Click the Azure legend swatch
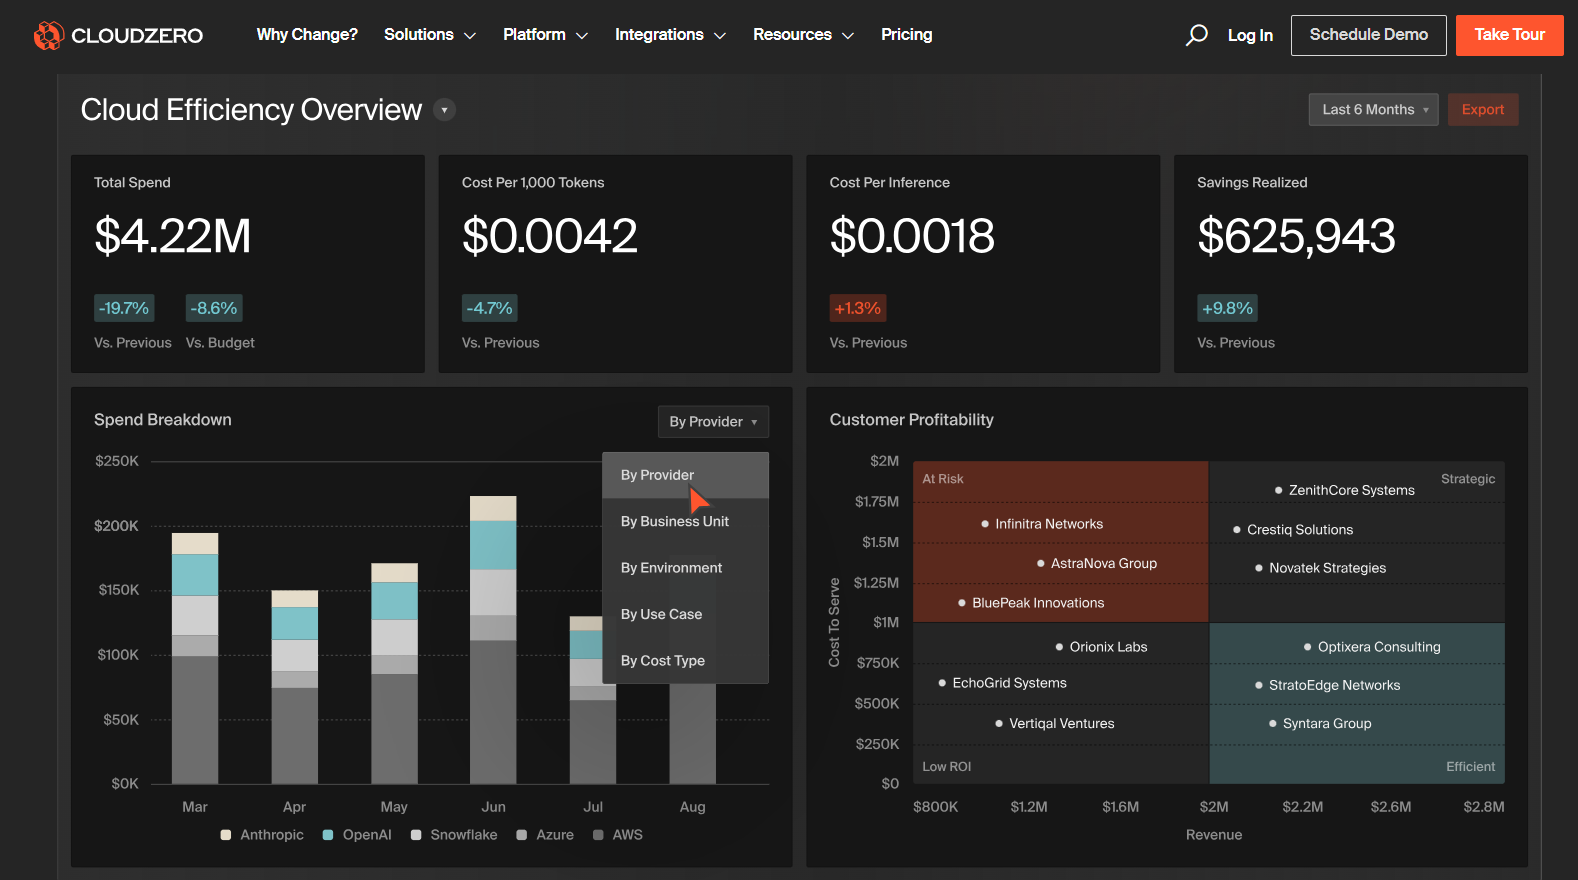 pyautogui.click(x=522, y=835)
